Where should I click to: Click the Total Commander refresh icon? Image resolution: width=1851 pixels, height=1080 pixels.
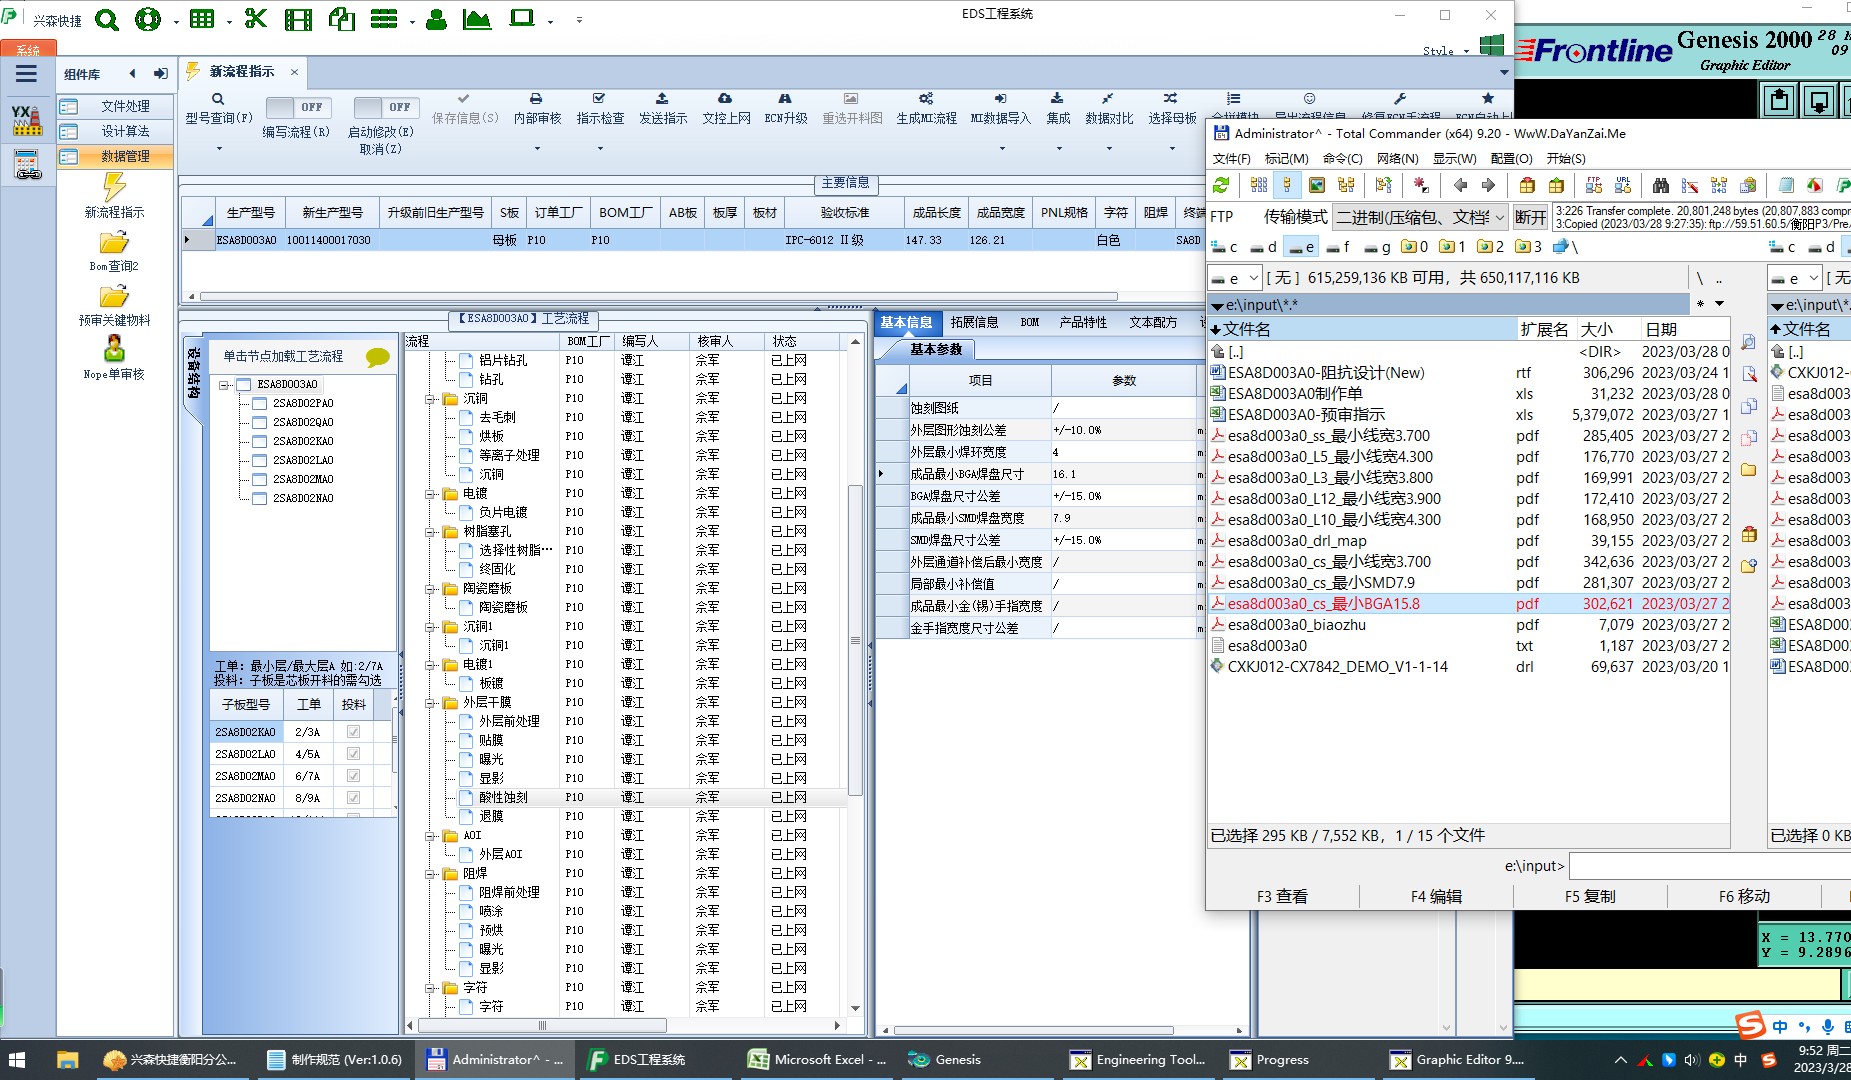1221,186
